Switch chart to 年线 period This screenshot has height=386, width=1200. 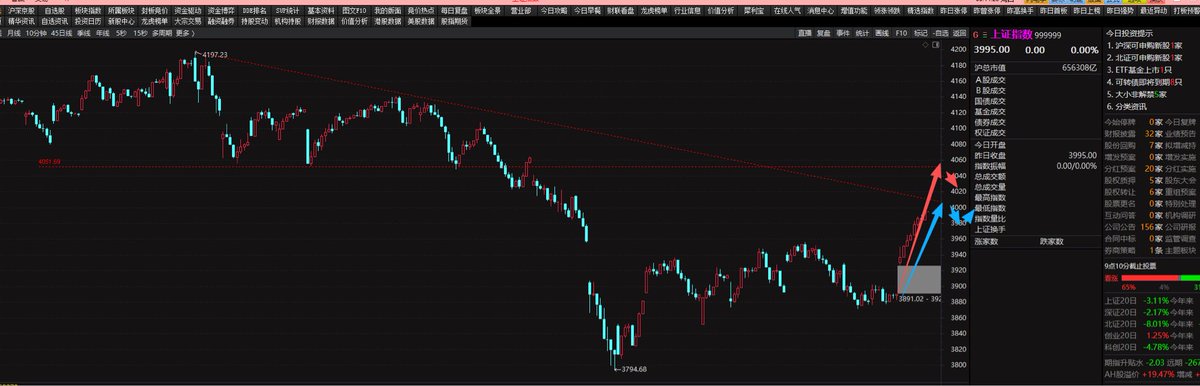(x=102, y=33)
